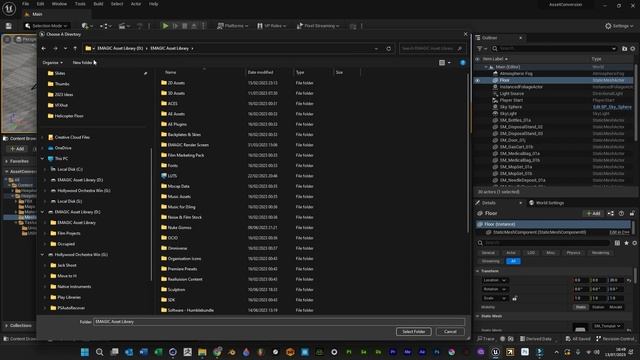Sort the list by Date modified
Image resolution: width=640 pixels, height=360 pixels.
point(260,72)
